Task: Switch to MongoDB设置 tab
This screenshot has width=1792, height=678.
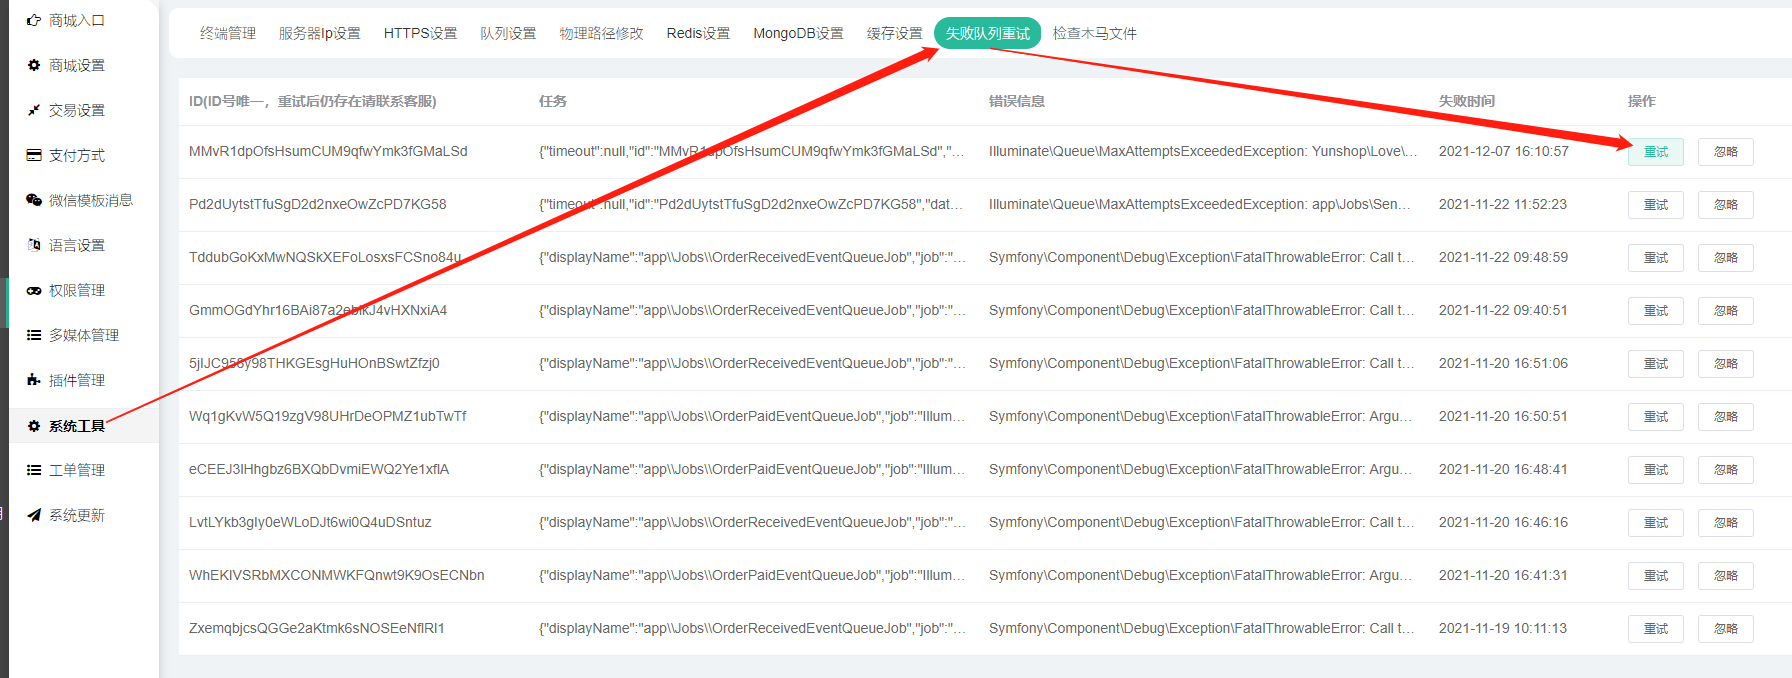Action: coord(798,33)
